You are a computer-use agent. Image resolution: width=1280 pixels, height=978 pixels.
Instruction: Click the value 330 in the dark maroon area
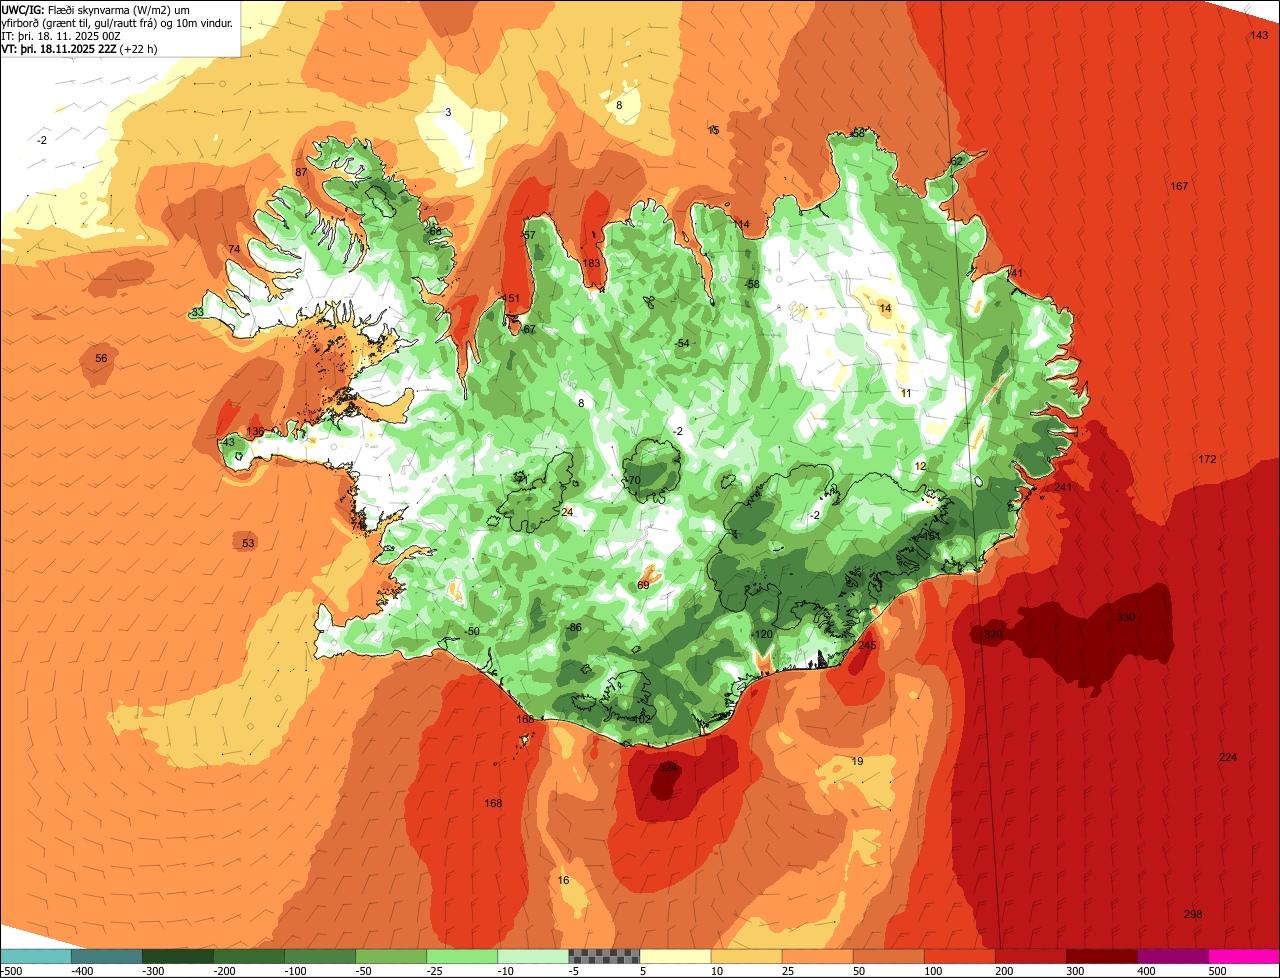(x=1126, y=617)
